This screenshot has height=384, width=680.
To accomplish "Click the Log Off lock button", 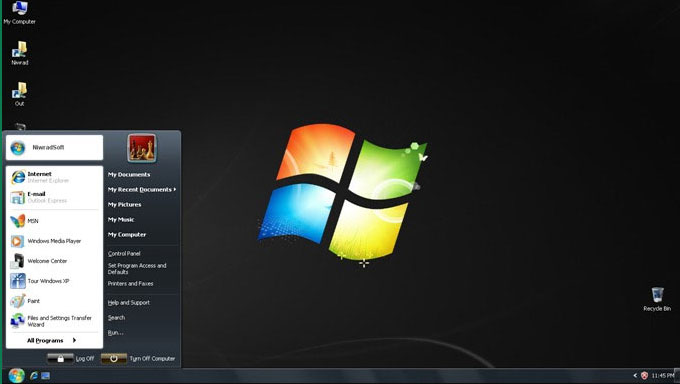I will tap(60, 358).
